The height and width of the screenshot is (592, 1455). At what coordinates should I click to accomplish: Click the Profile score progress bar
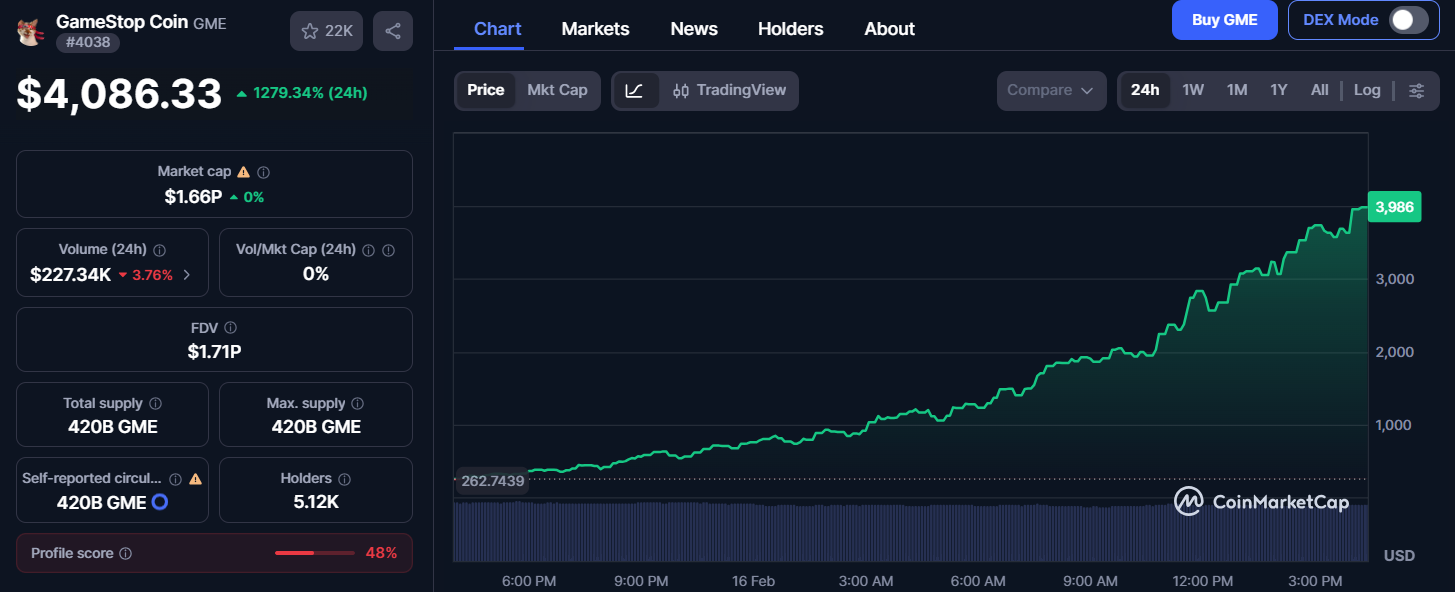click(315, 553)
